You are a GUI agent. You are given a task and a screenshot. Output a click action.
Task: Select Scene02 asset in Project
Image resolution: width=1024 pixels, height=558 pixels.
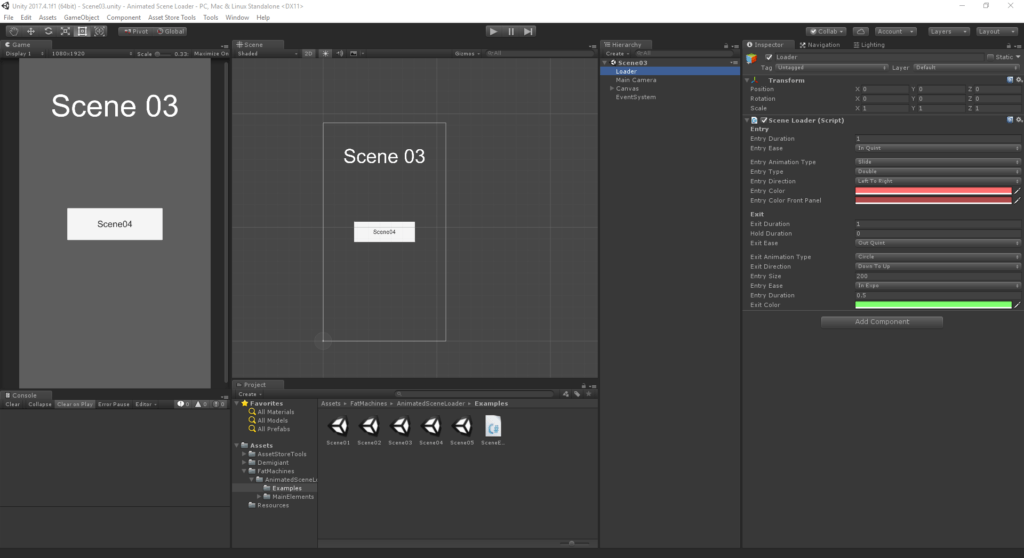click(369, 430)
